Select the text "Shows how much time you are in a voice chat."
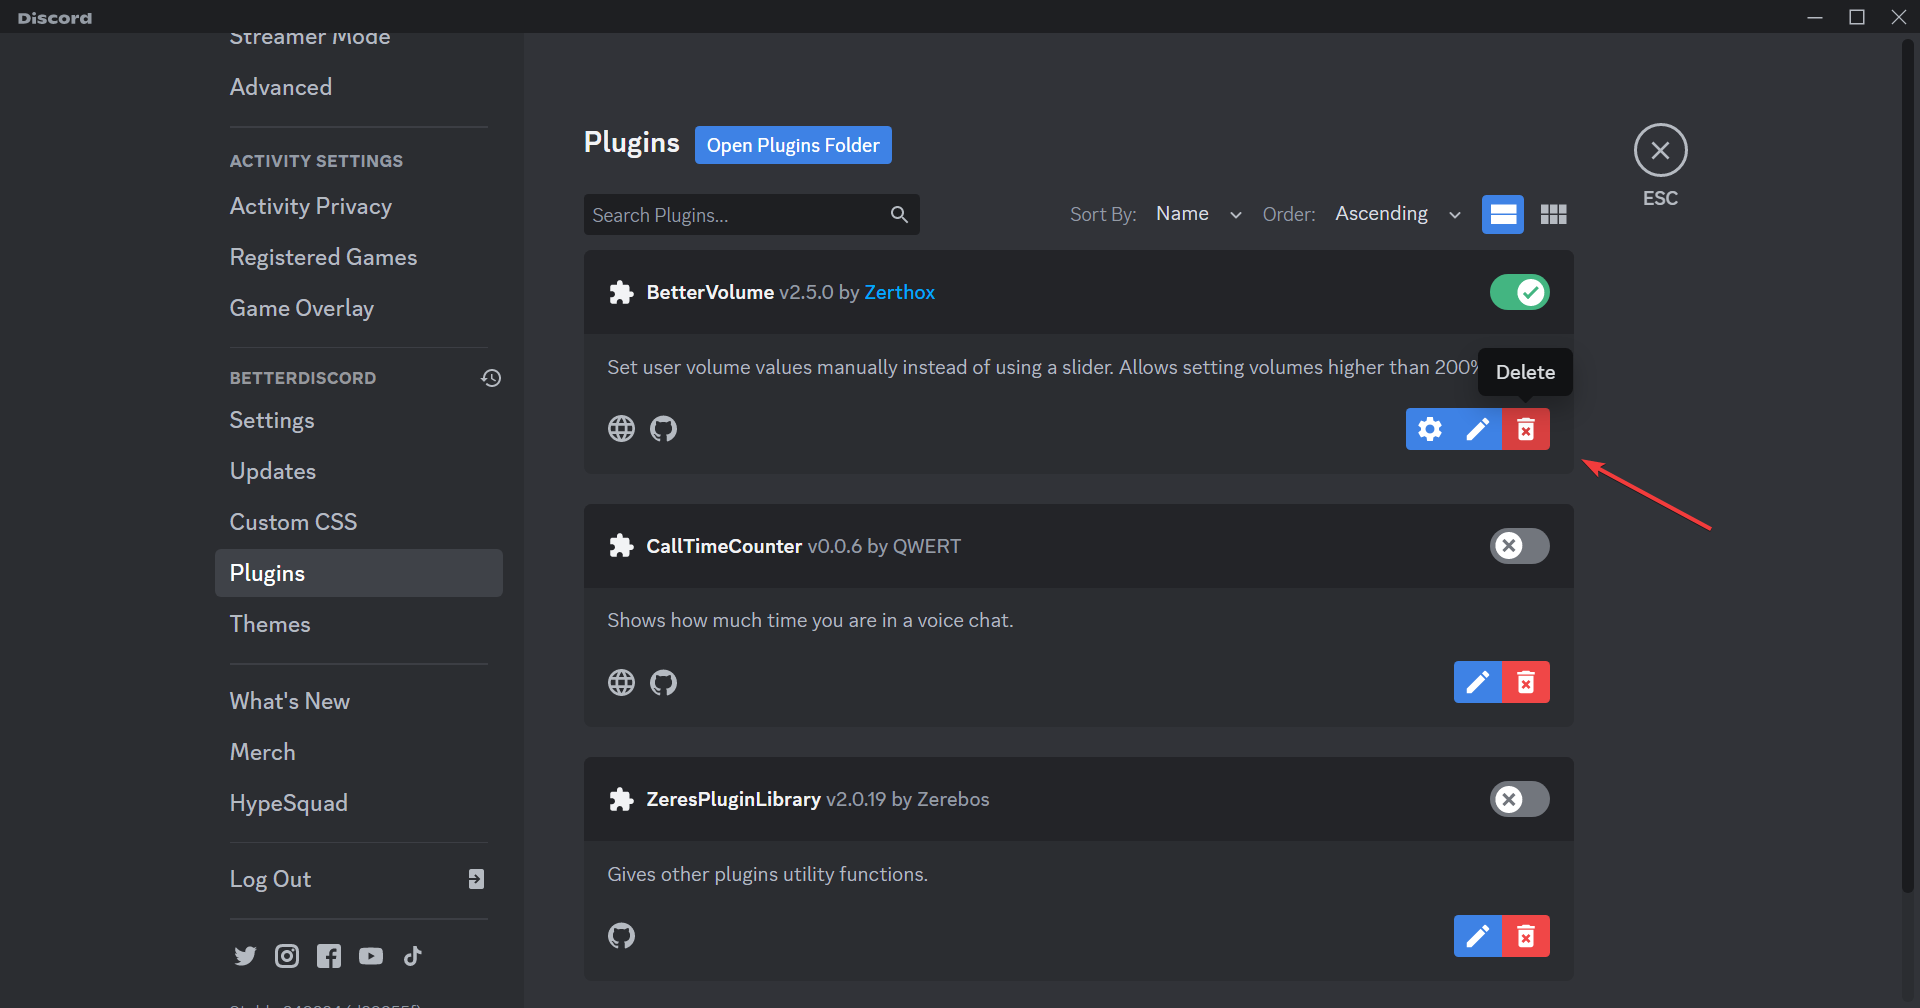 tap(810, 620)
